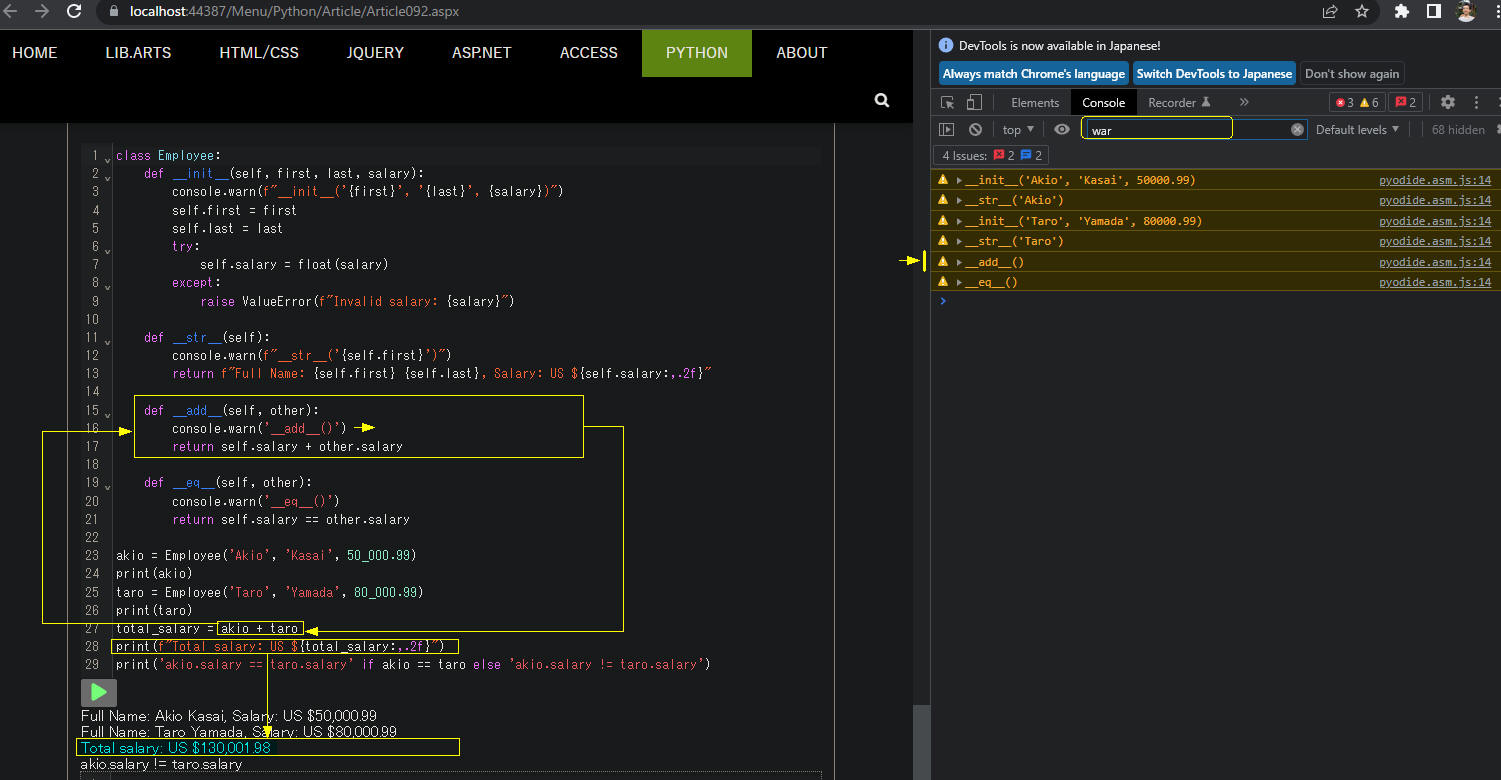The height and width of the screenshot is (780, 1501).
Task: Collapse the __add__ method fold on line 15
Action: pyautogui.click(x=108, y=413)
